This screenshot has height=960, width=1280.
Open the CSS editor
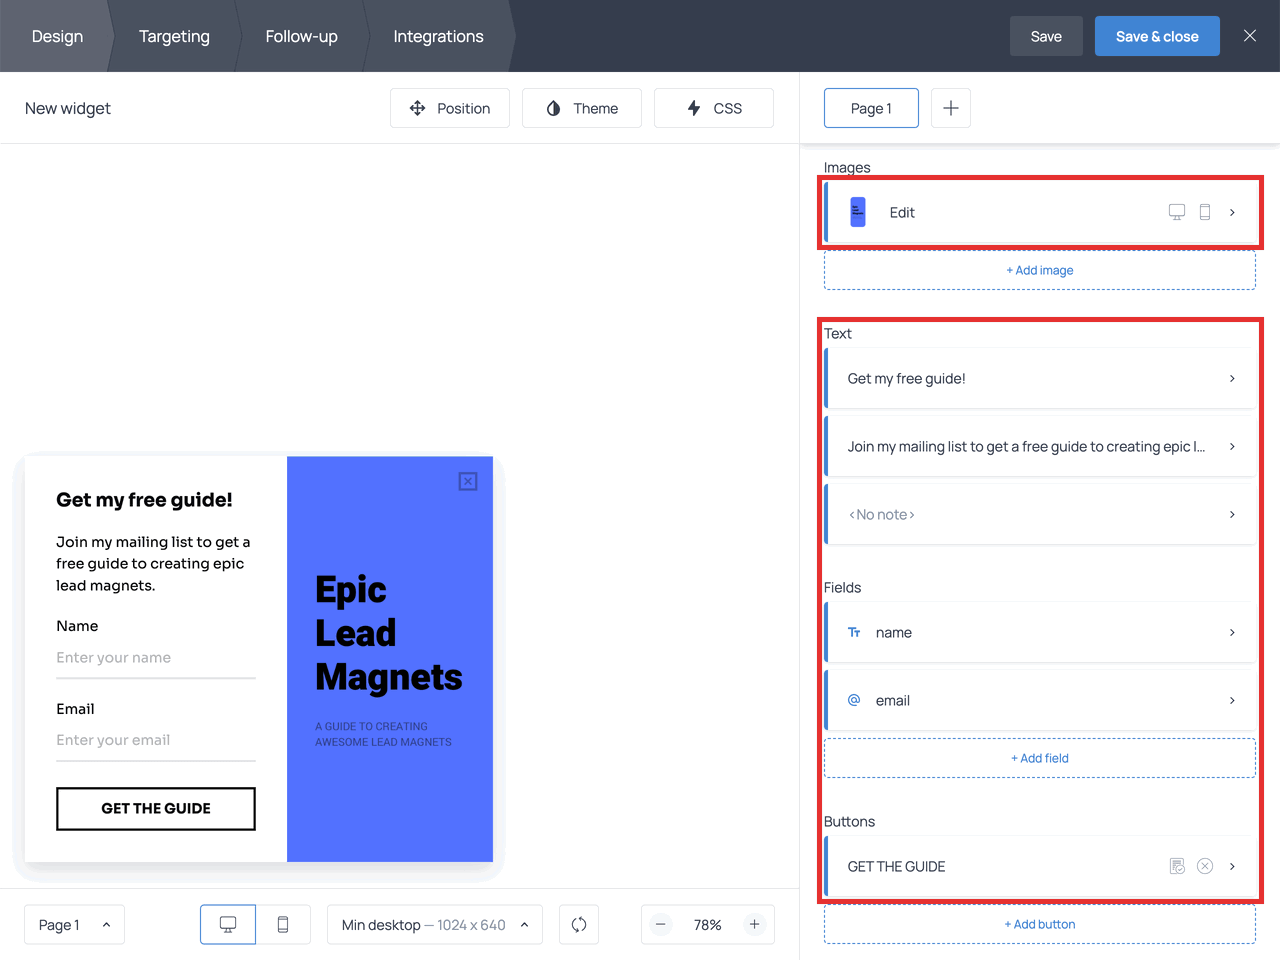[713, 108]
